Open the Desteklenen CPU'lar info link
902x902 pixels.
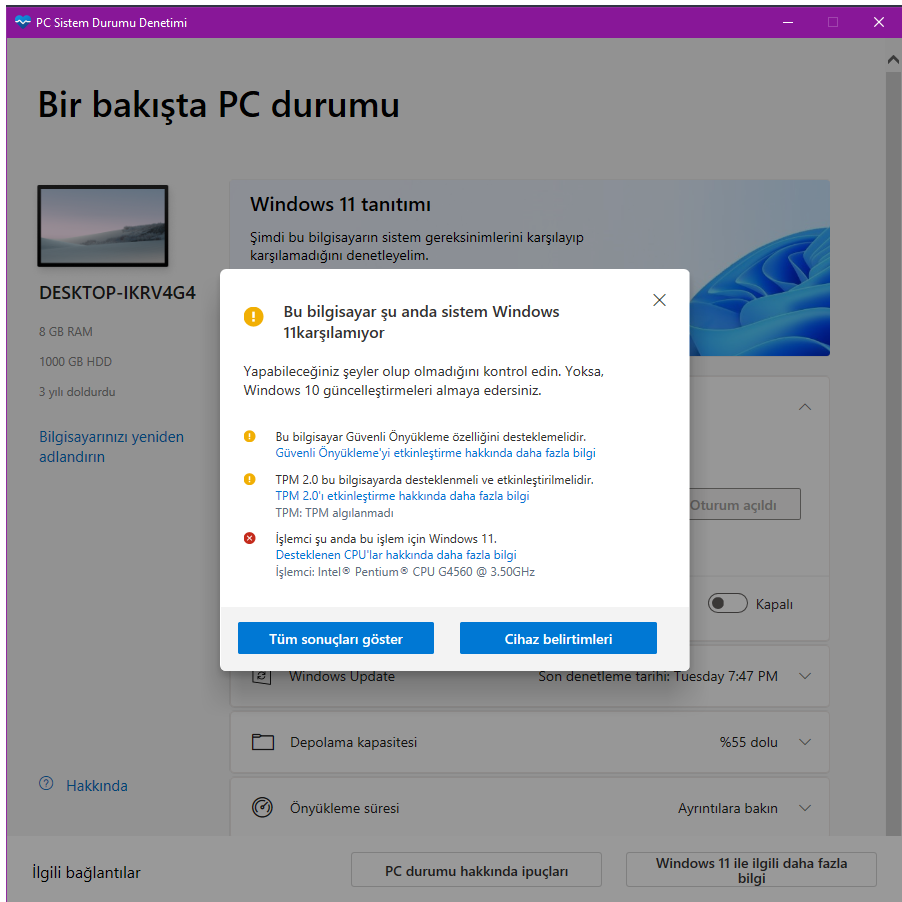pyautogui.click(x=396, y=555)
